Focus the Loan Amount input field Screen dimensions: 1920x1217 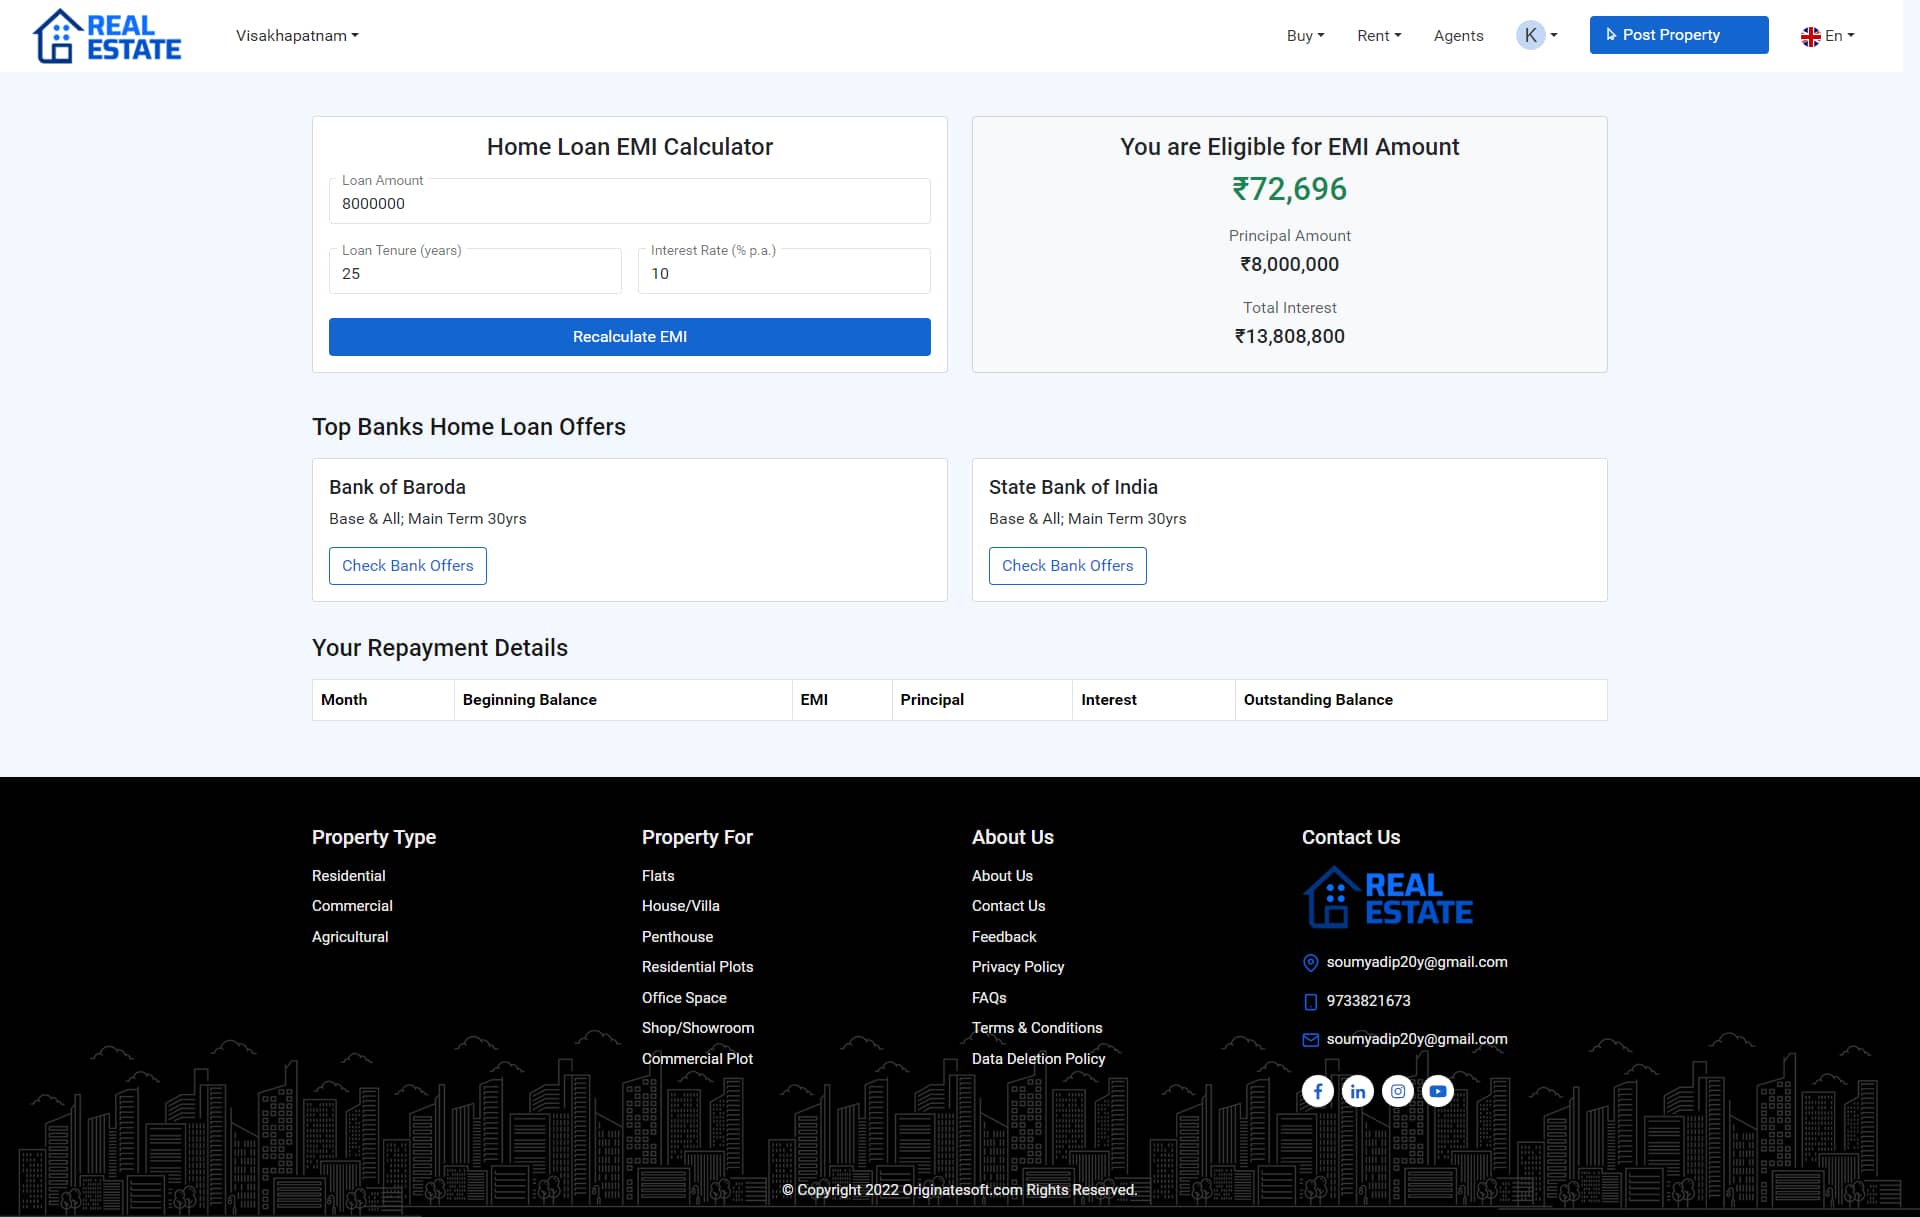point(630,201)
